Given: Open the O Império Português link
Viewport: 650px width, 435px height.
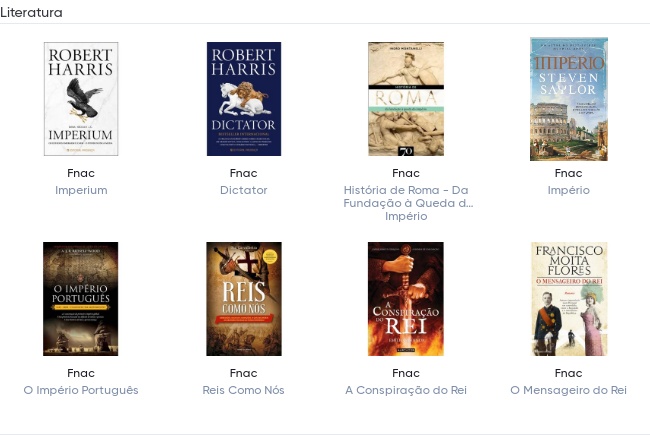Looking at the screenshot, I should pos(81,390).
